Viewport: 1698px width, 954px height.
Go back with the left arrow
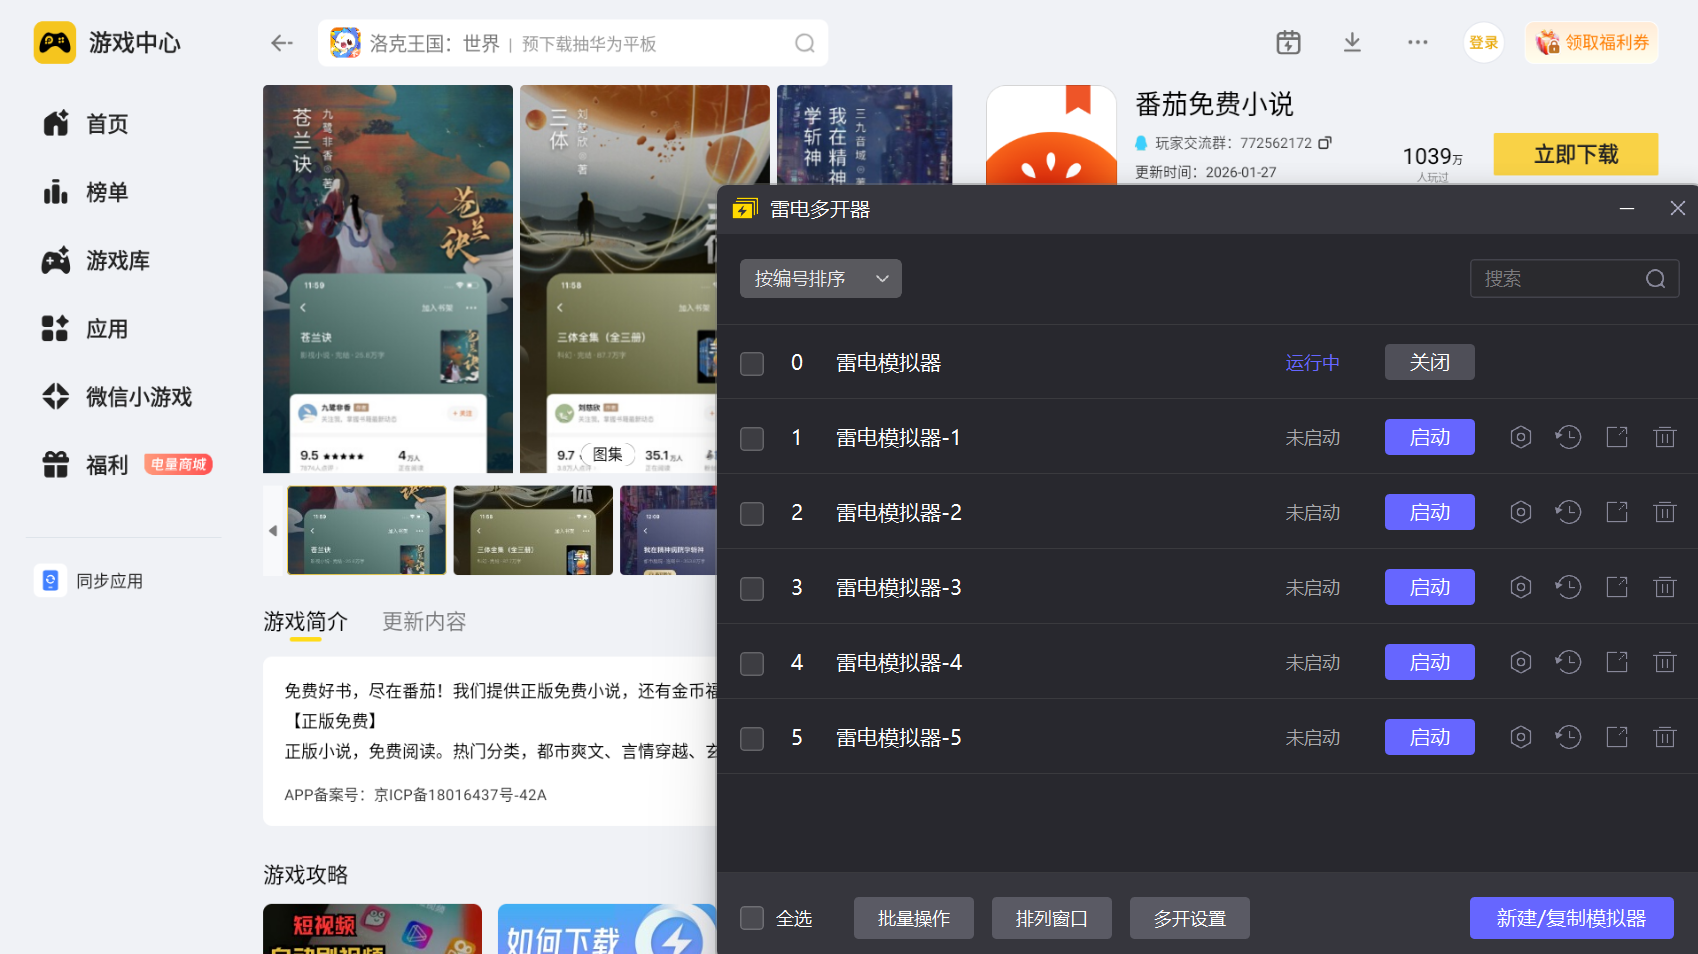[282, 43]
